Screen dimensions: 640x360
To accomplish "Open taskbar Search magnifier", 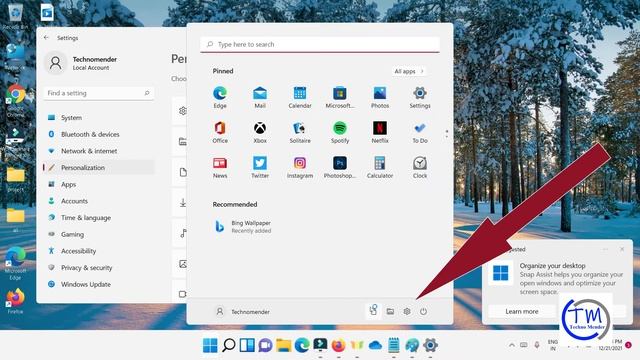I will tap(229, 345).
